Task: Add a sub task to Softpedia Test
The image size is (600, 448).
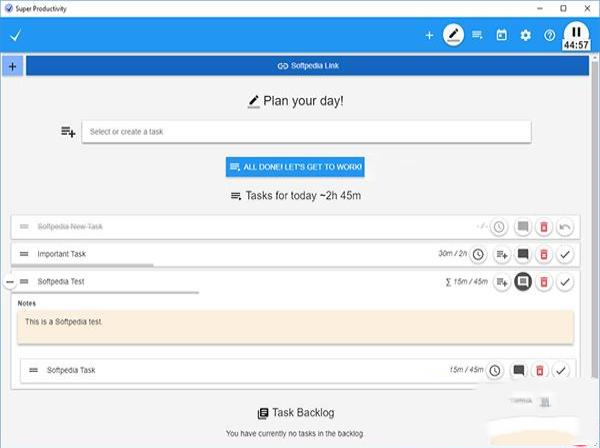Action: (x=502, y=282)
